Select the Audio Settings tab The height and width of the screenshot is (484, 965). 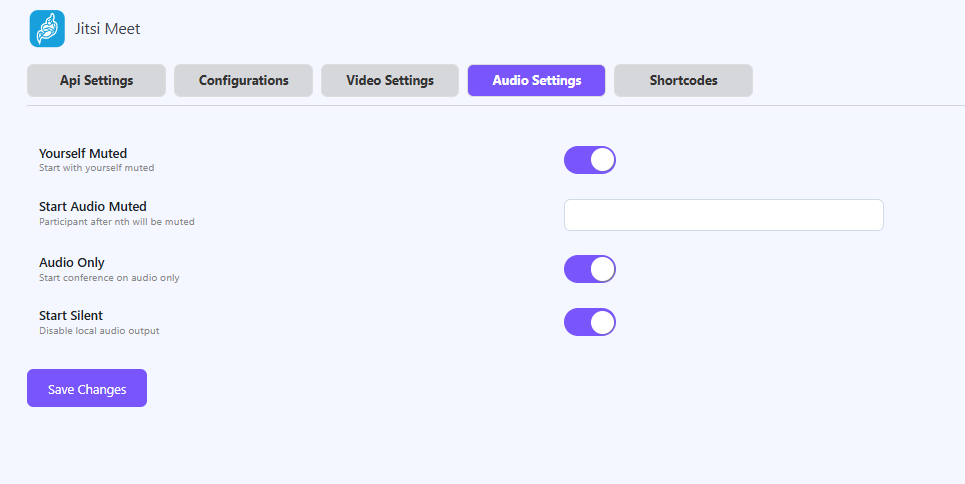[536, 80]
